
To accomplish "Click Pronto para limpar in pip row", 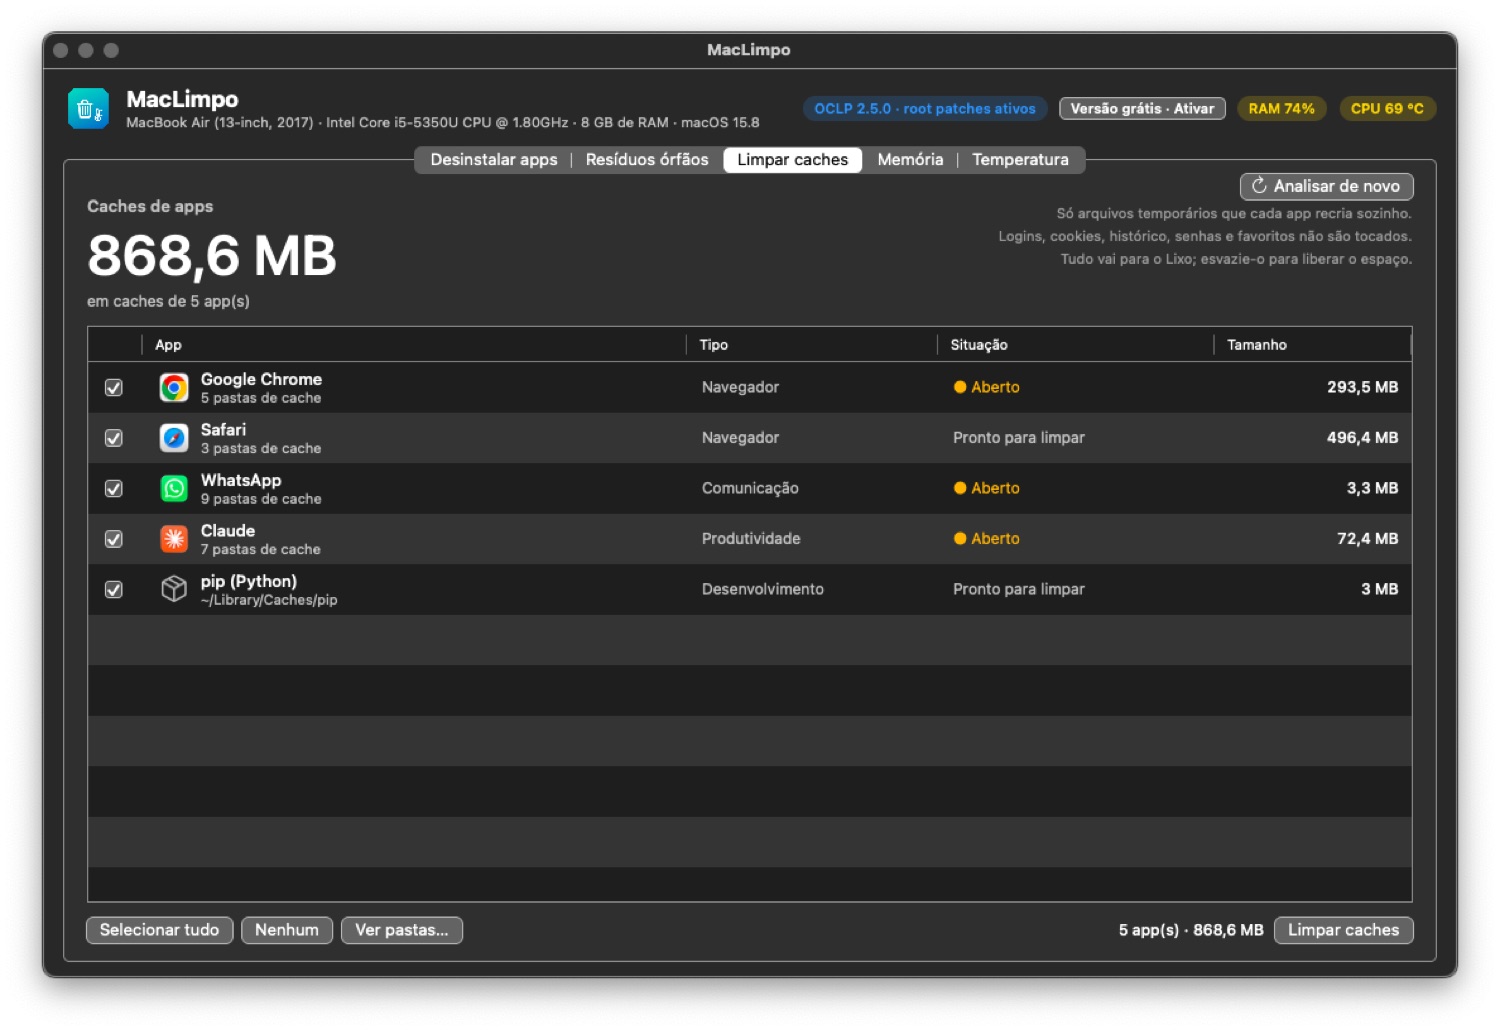I will click(x=1019, y=589).
